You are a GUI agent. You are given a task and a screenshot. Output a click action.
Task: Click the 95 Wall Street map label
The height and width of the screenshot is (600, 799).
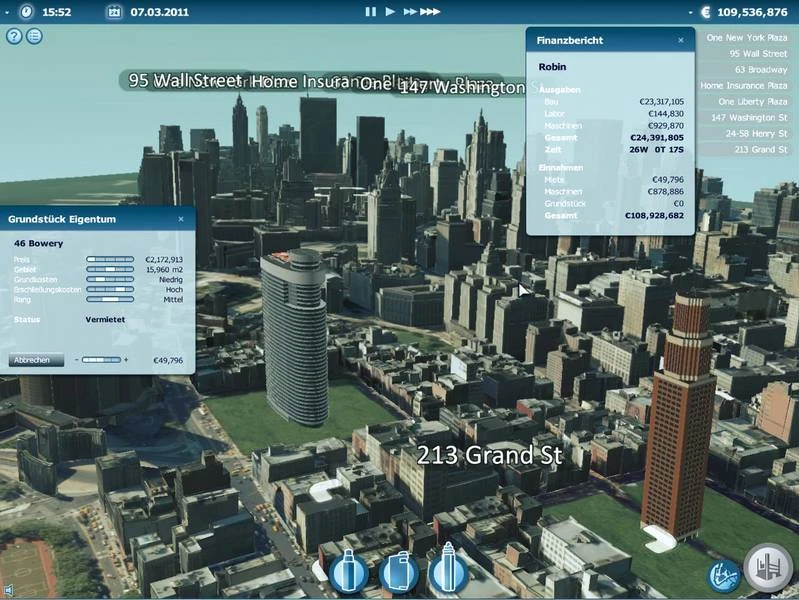click(x=184, y=80)
